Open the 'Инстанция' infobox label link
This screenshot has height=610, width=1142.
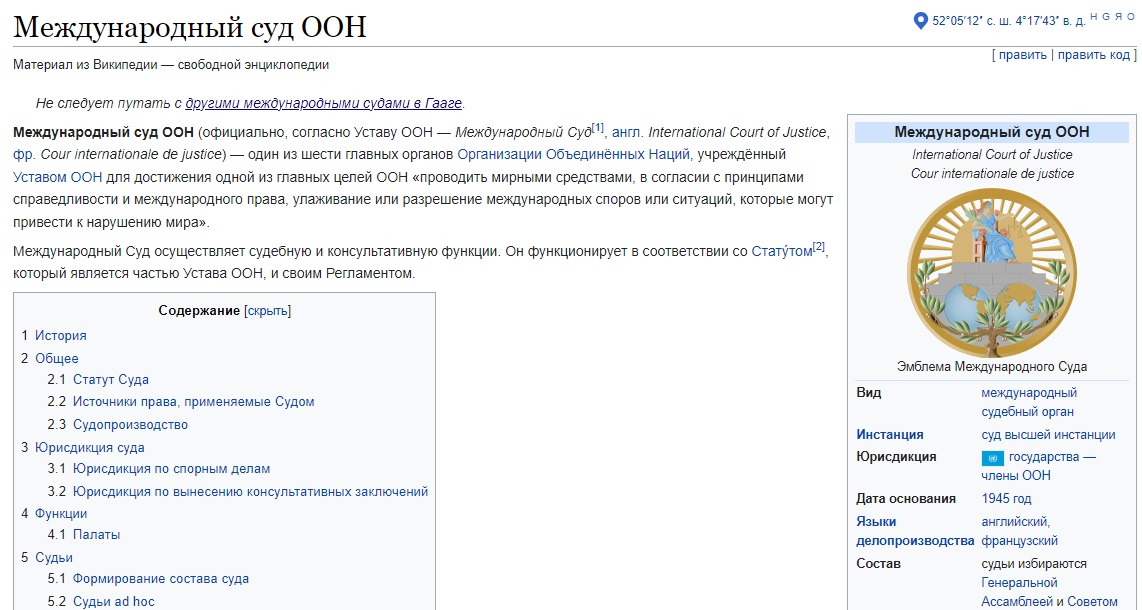pyautogui.click(x=889, y=435)
